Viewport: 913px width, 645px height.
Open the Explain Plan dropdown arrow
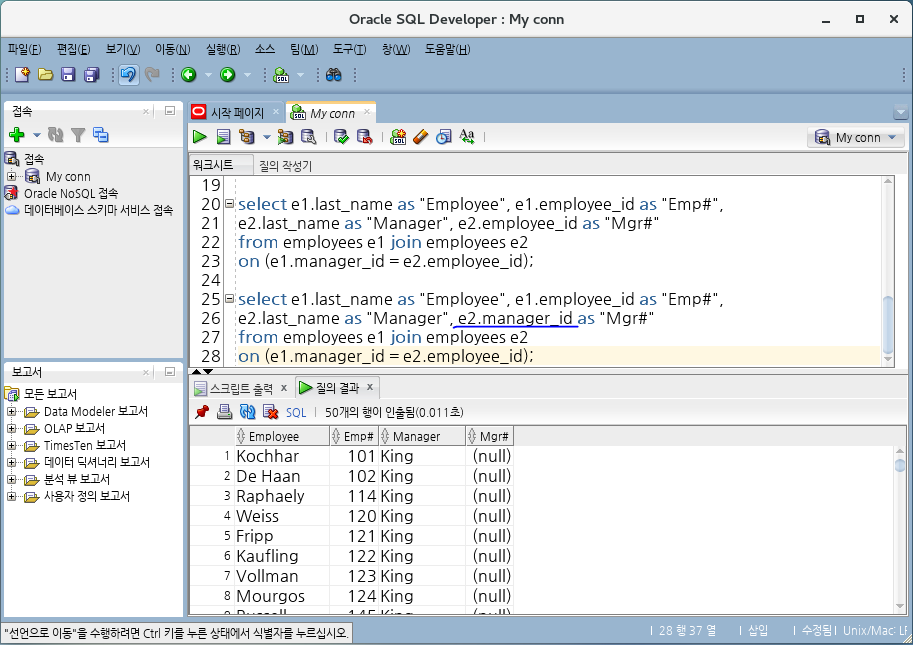(x=267, y=137)
